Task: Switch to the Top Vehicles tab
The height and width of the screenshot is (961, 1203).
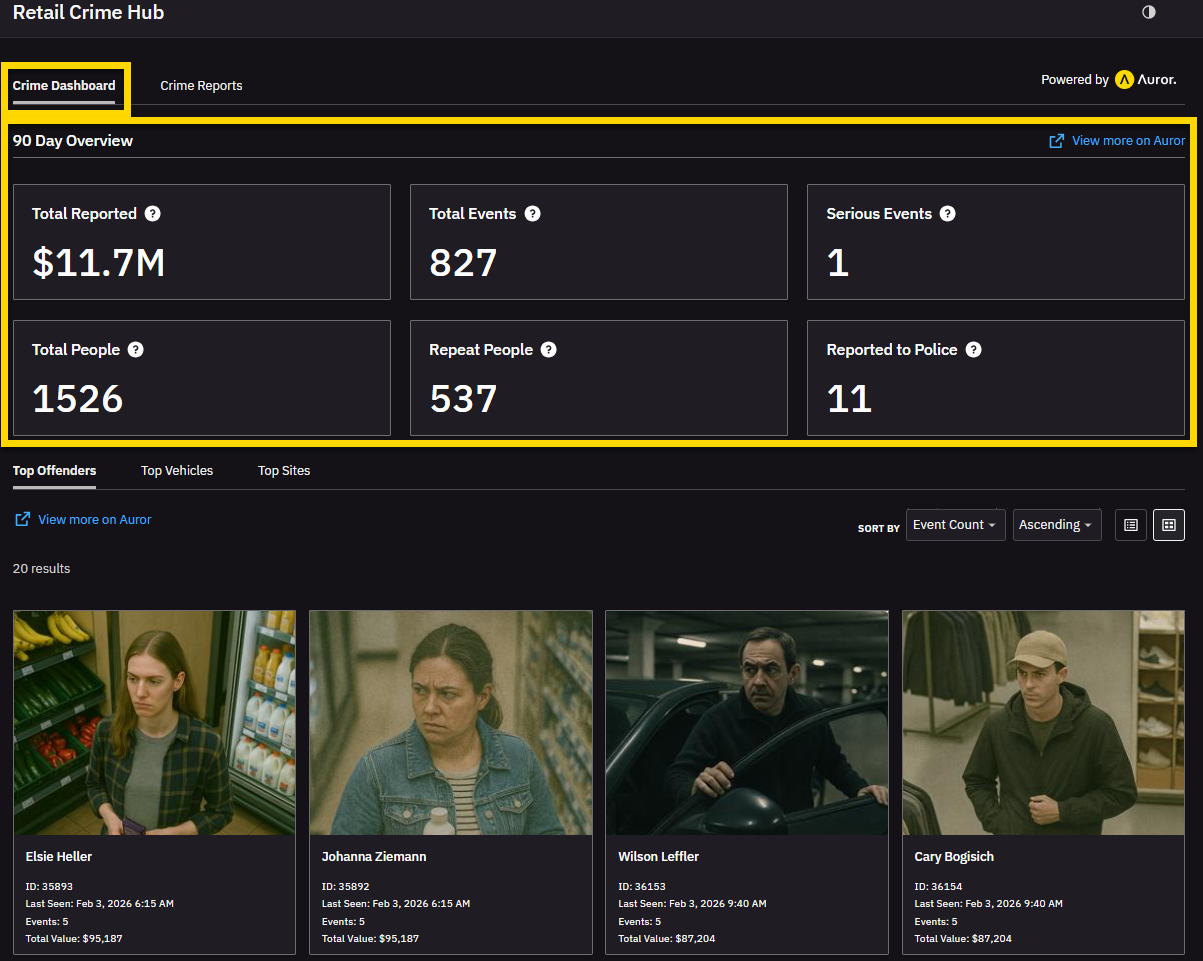Action: (x=177, y=471)
